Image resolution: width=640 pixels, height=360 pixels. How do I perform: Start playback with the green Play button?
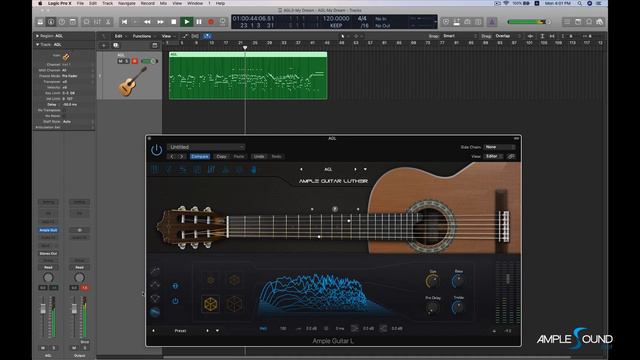[x=187, y=22]
